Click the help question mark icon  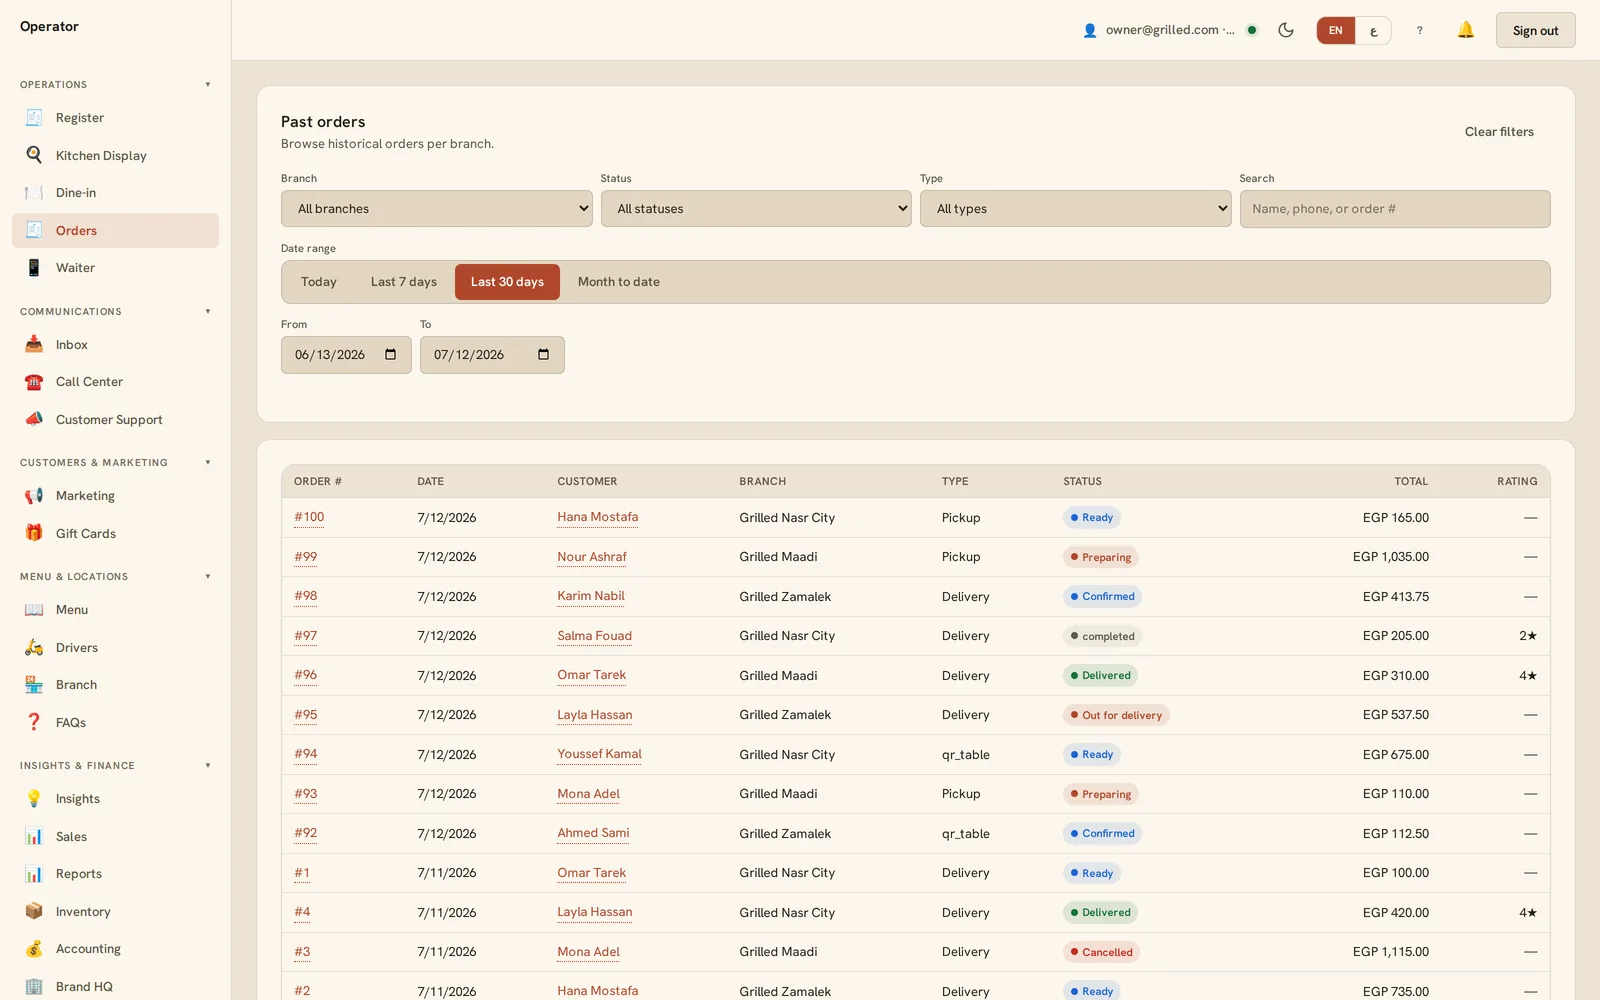pos(1419,30)
